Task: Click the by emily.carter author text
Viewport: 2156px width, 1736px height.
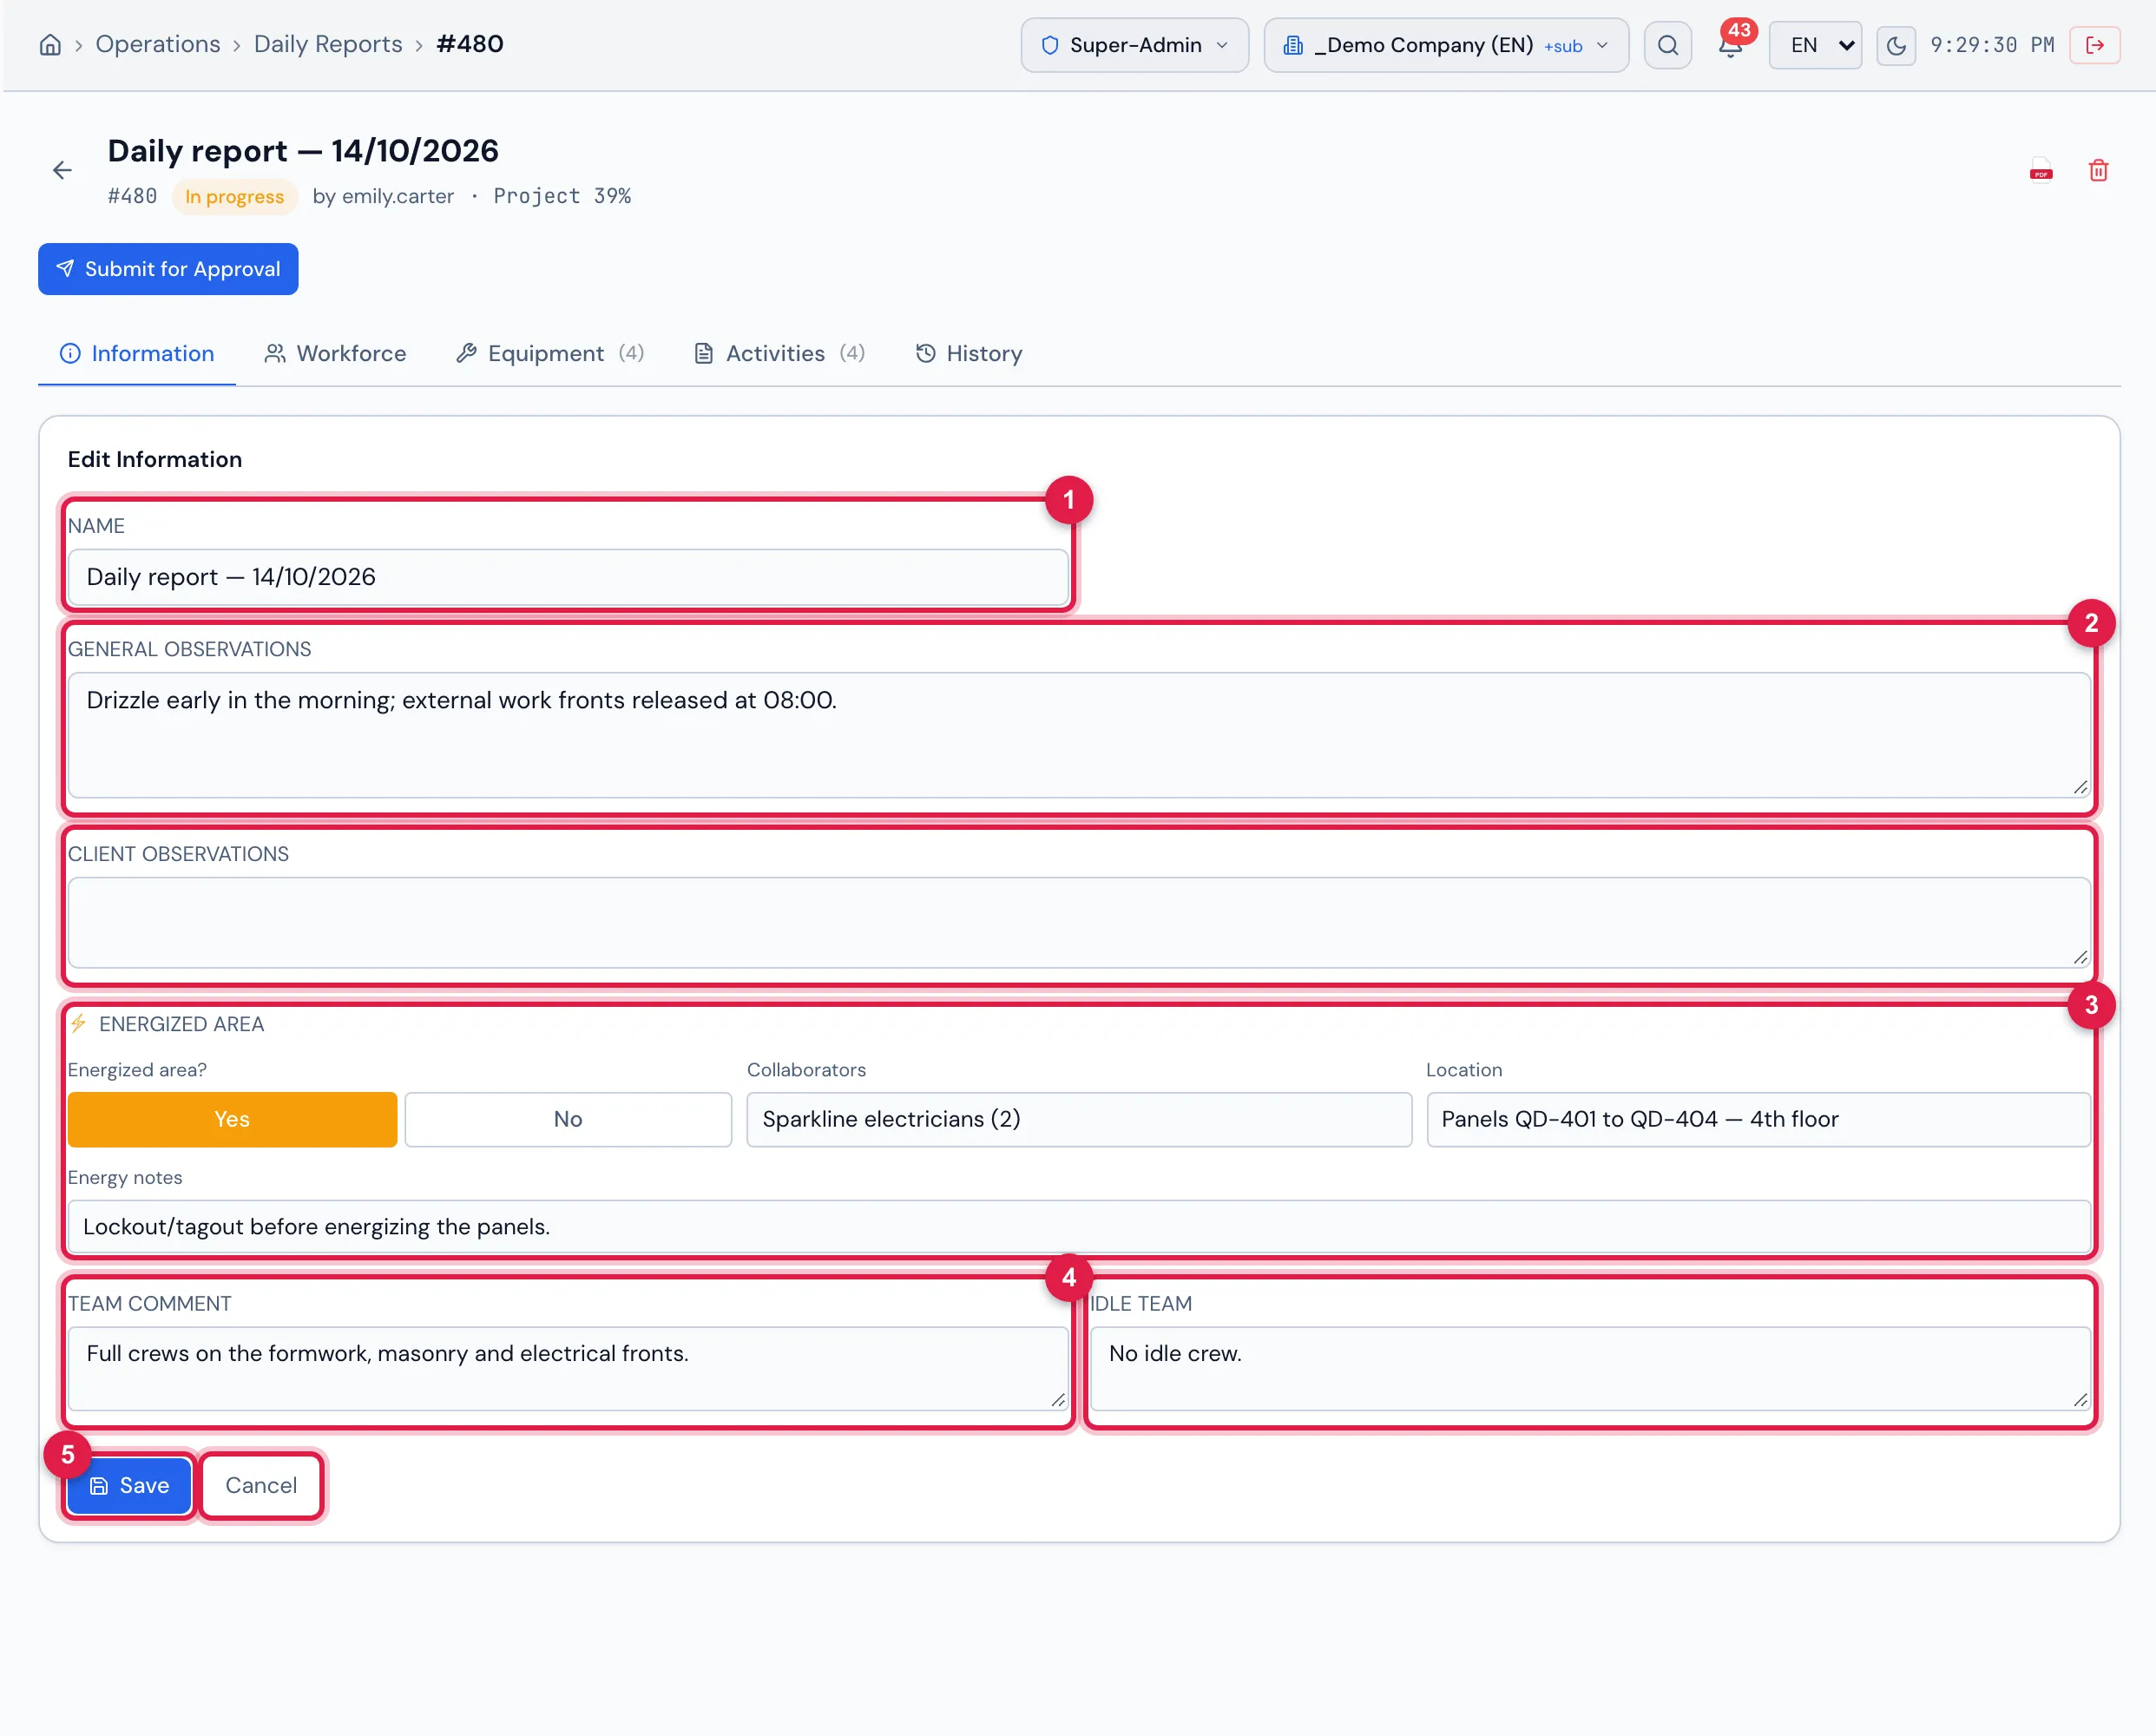Action: click(383, 196)
